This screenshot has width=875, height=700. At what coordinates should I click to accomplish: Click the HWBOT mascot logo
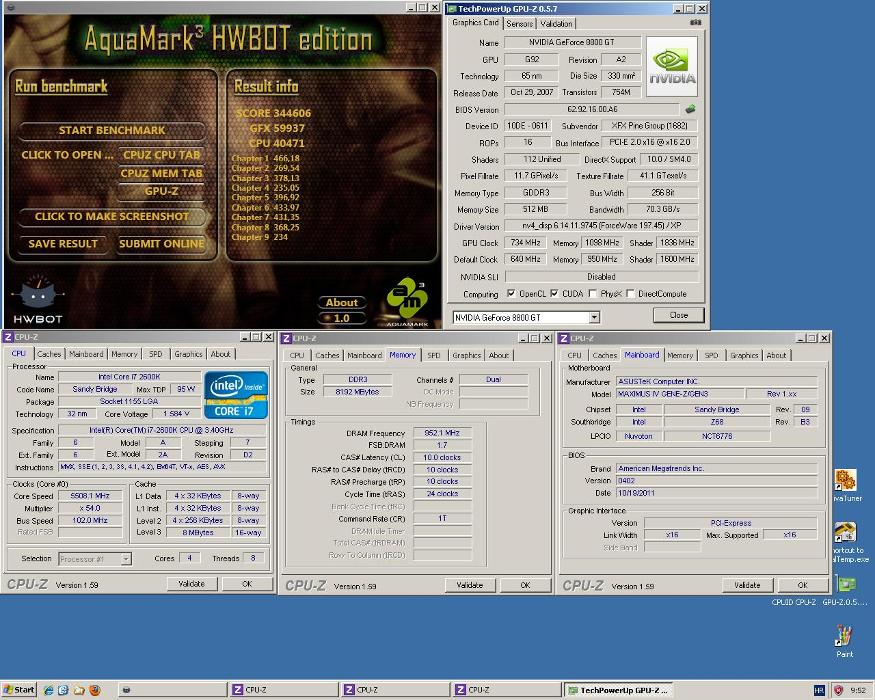pyautogui.click(x=37, y=299)
